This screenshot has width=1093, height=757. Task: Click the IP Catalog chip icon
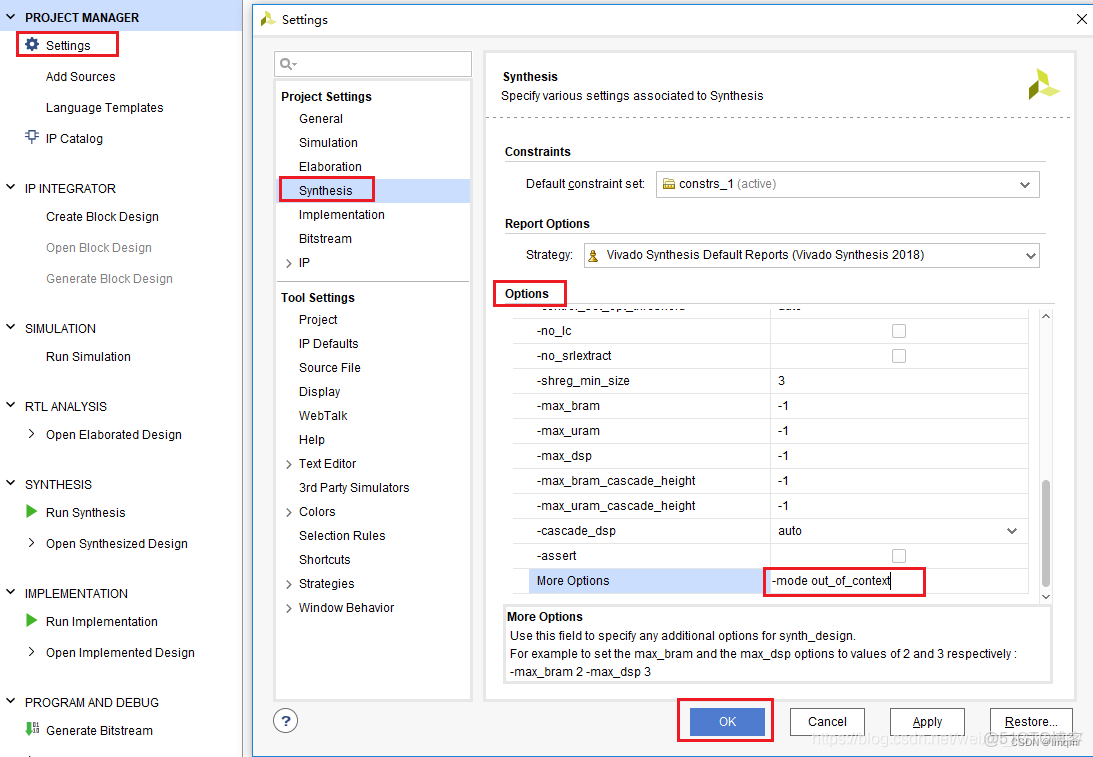click(x=32, y=137)
